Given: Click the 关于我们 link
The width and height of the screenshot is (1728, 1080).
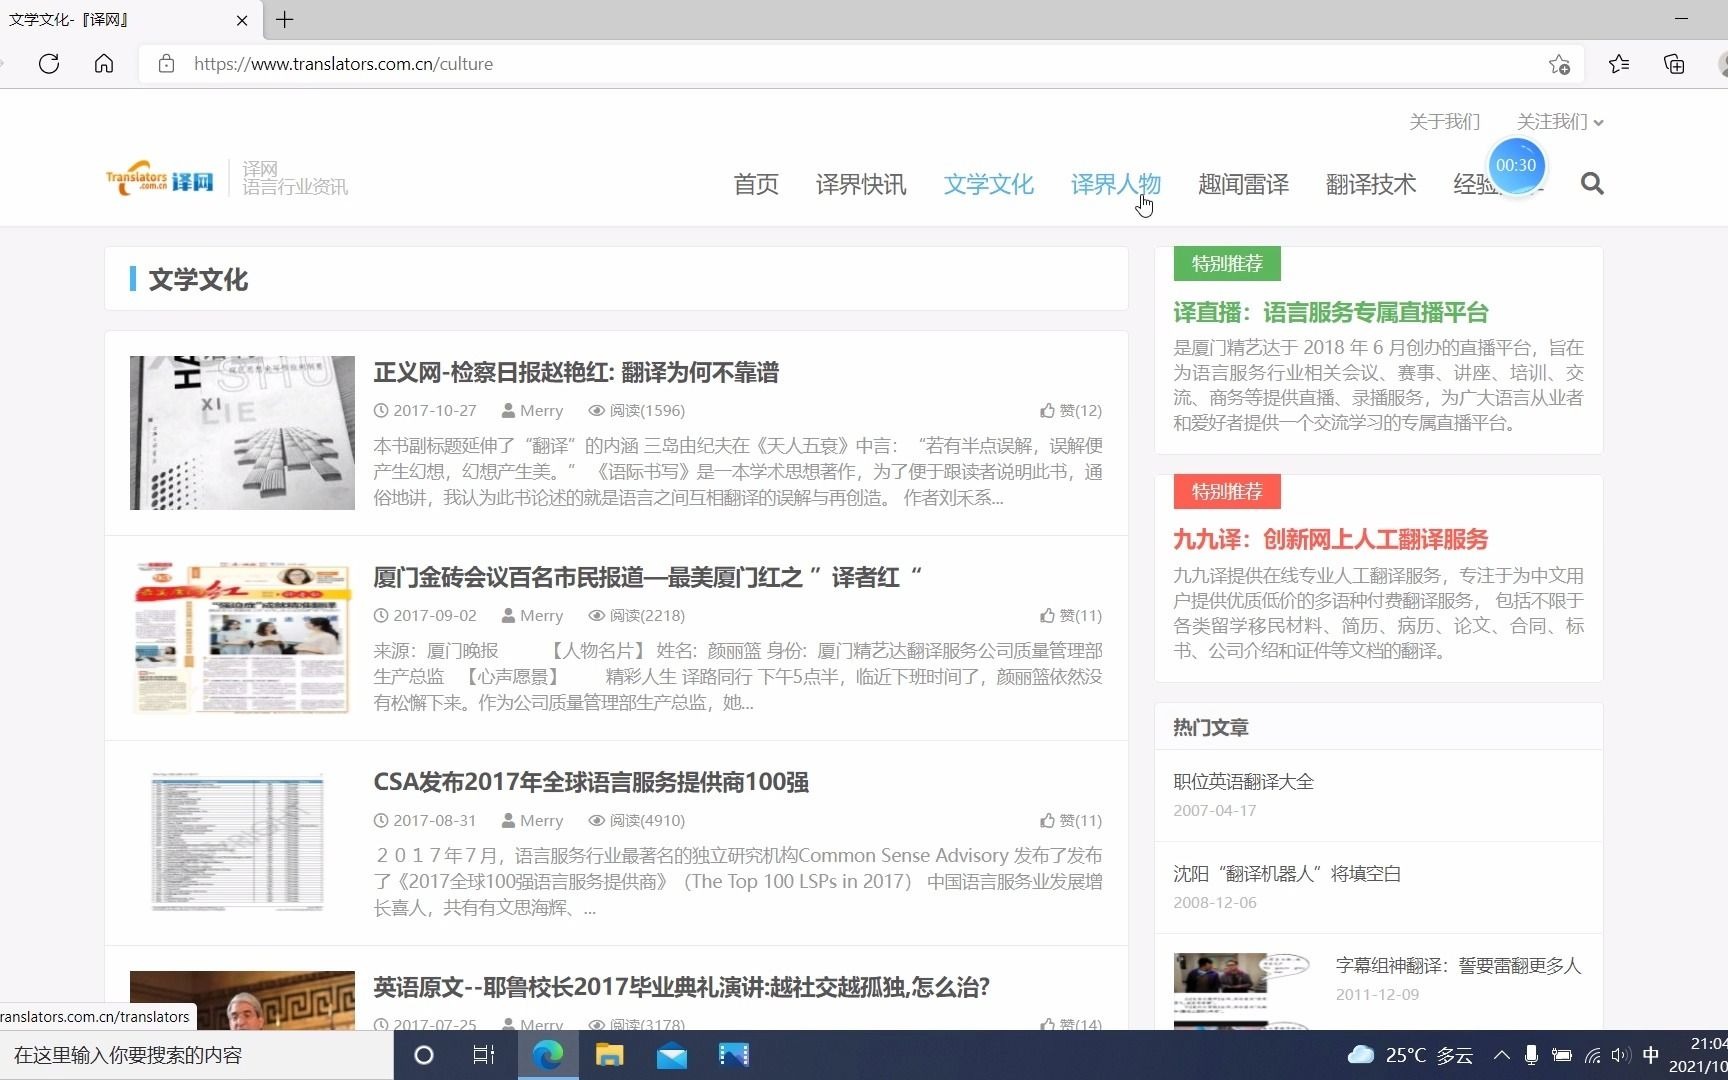Looking at the screenshot, I should coord(1444,122).
